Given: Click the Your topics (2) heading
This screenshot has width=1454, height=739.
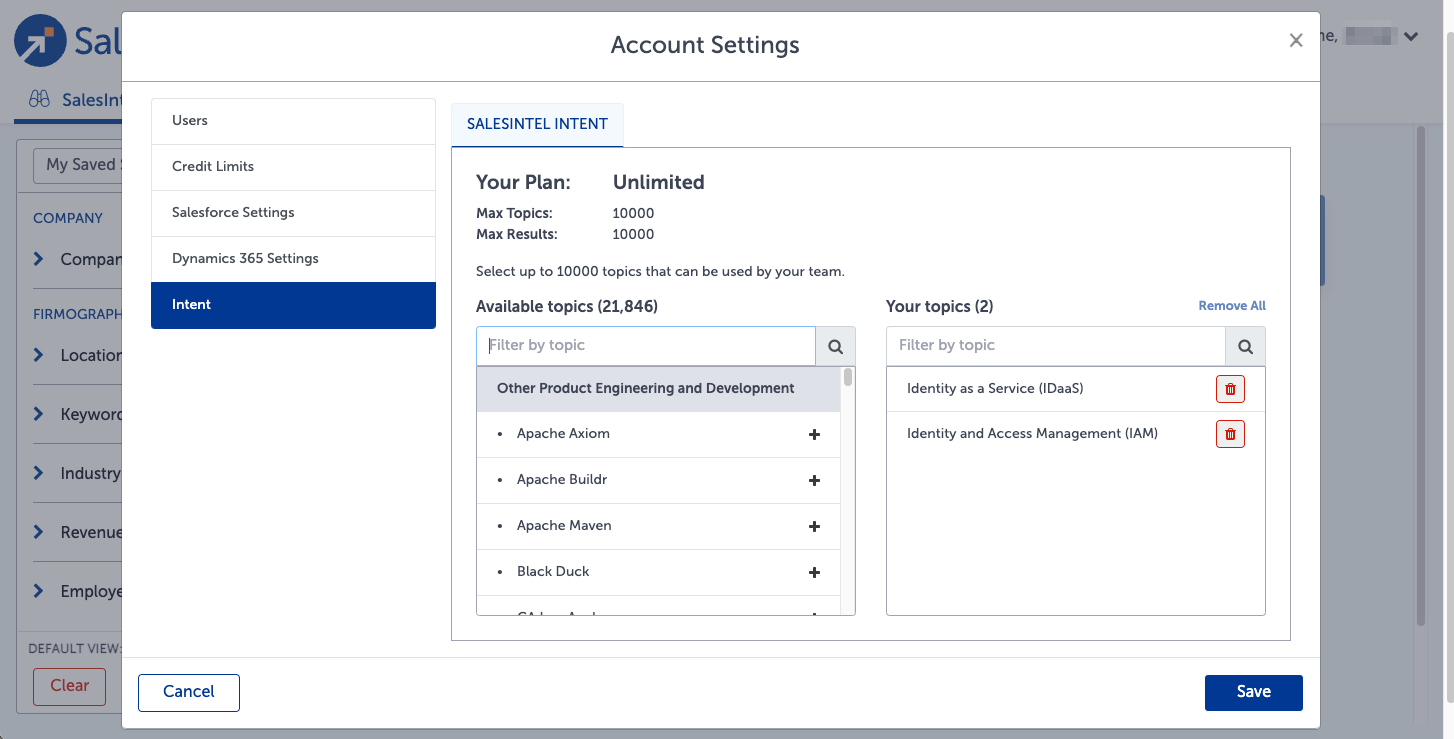Looking at the screenshot, I should 940,307.
